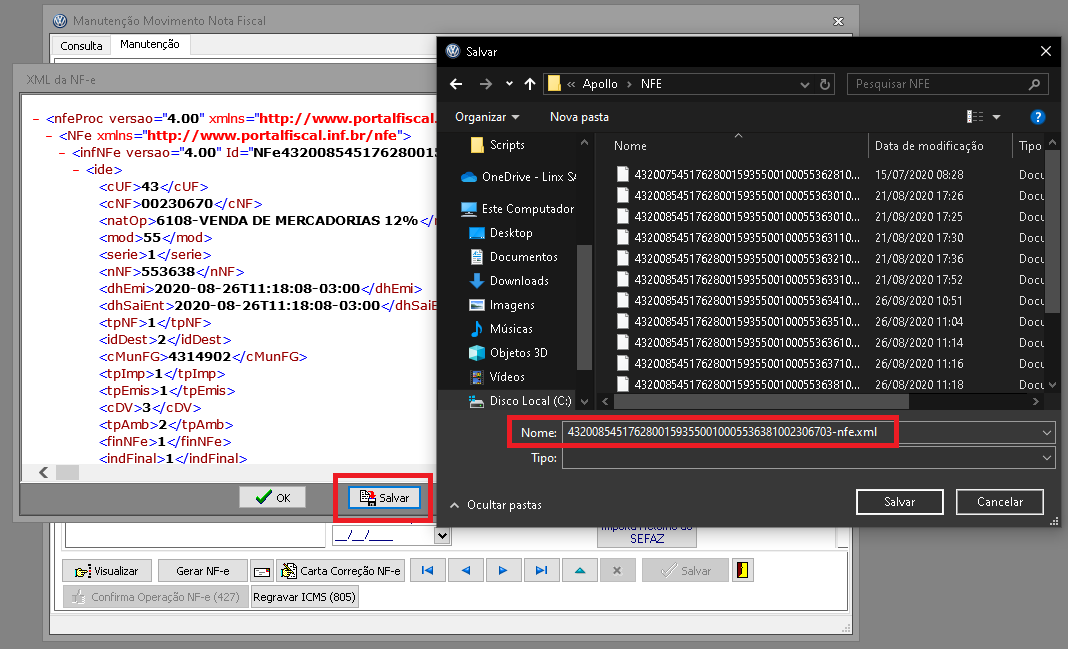Click the yellow exit door icon
Image resolution: width=1068 pixels, height=649 pixels.
pos(742,571)
